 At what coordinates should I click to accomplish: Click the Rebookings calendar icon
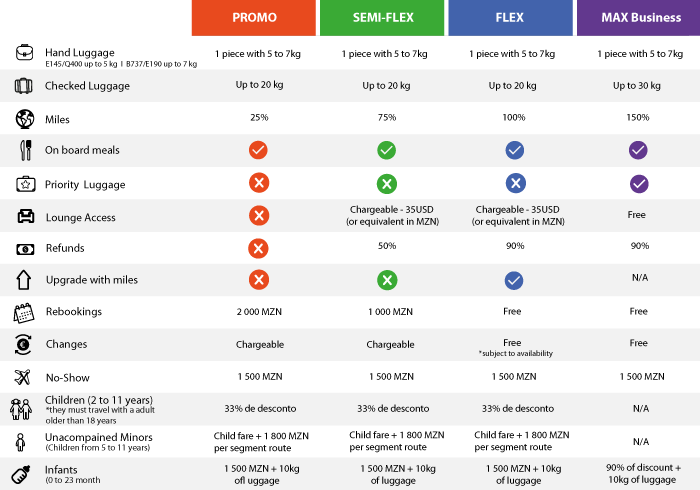click(23, 313)
